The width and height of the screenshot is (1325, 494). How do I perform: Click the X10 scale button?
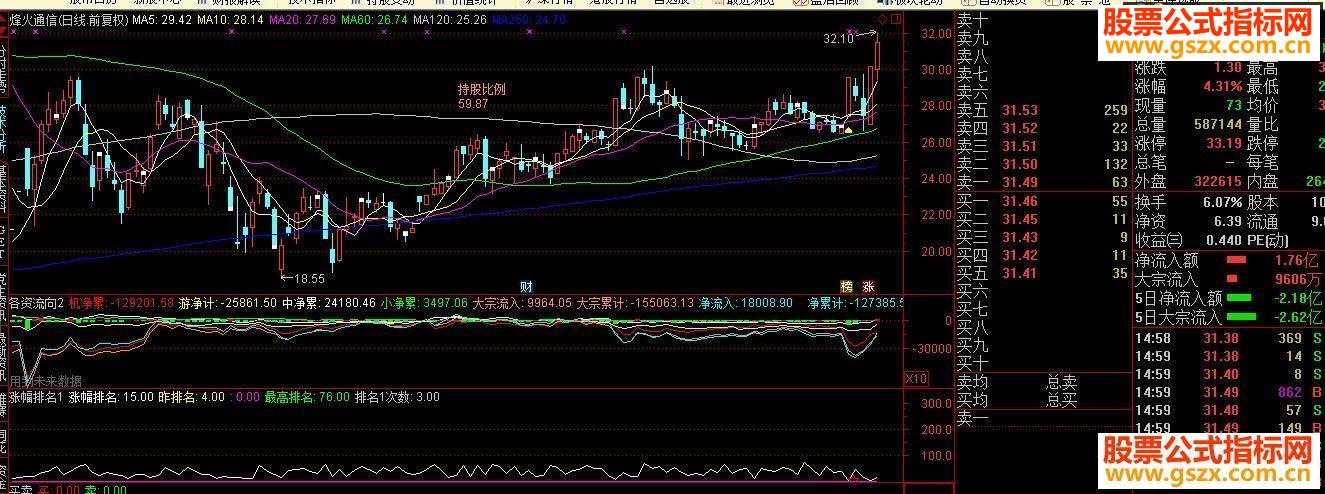coord(915,379)
